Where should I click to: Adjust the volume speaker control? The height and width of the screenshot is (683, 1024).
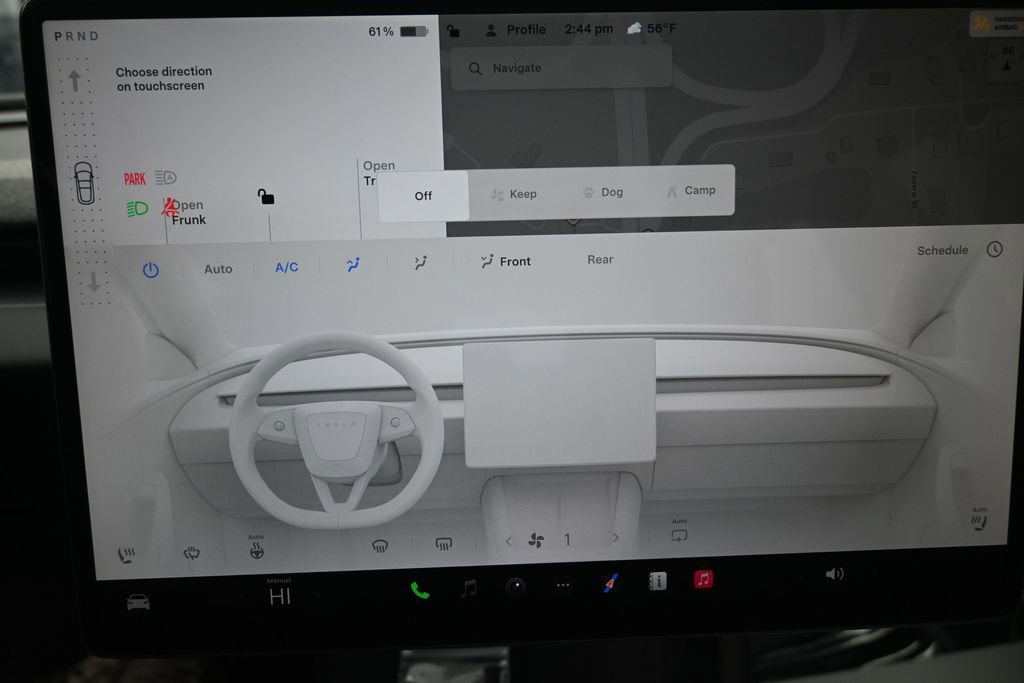836,573
